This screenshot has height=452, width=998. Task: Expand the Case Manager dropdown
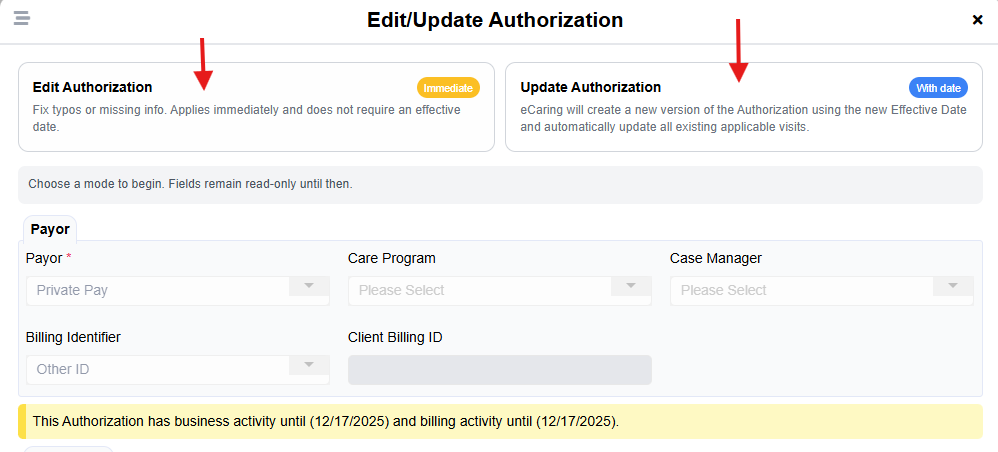tap(821, 290)
